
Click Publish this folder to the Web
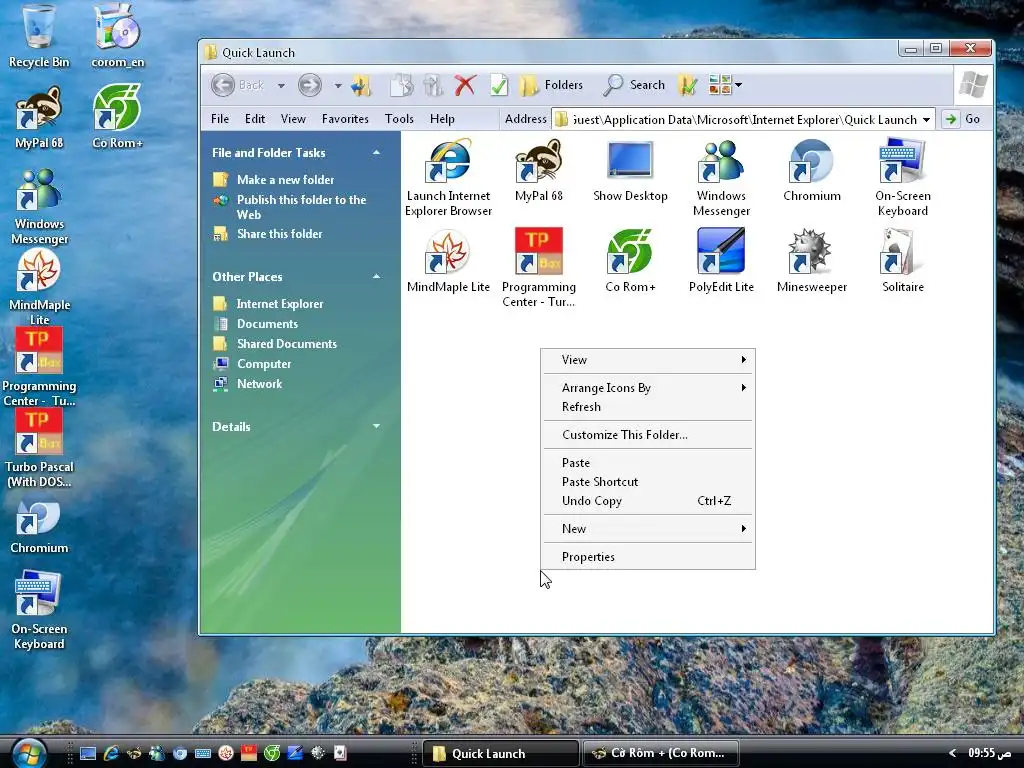pyautogui.click(x=301, y=207)
